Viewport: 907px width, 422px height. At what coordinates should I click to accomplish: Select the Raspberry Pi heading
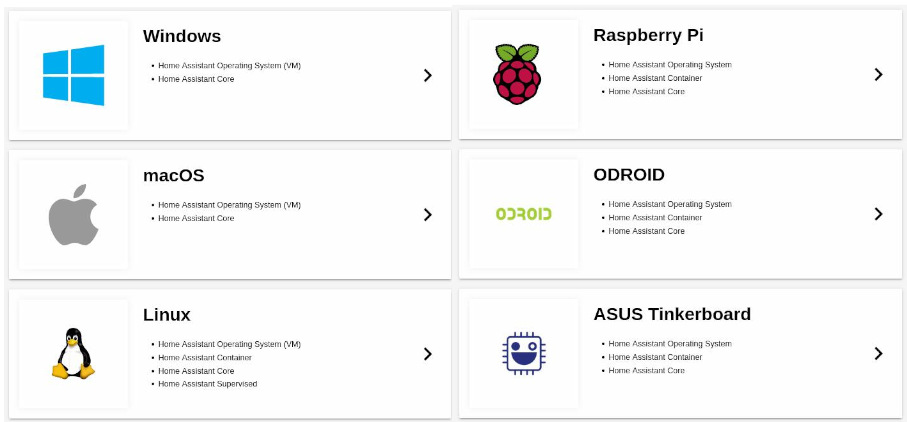tap(648, 35)
